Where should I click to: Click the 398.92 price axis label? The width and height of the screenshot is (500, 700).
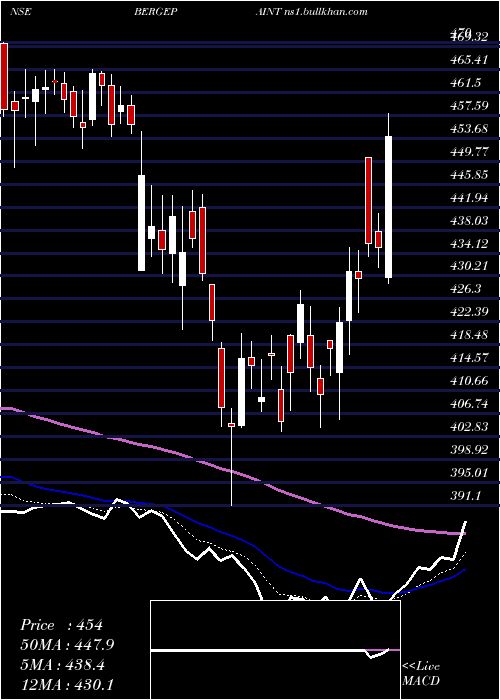(x=469, y=450)
